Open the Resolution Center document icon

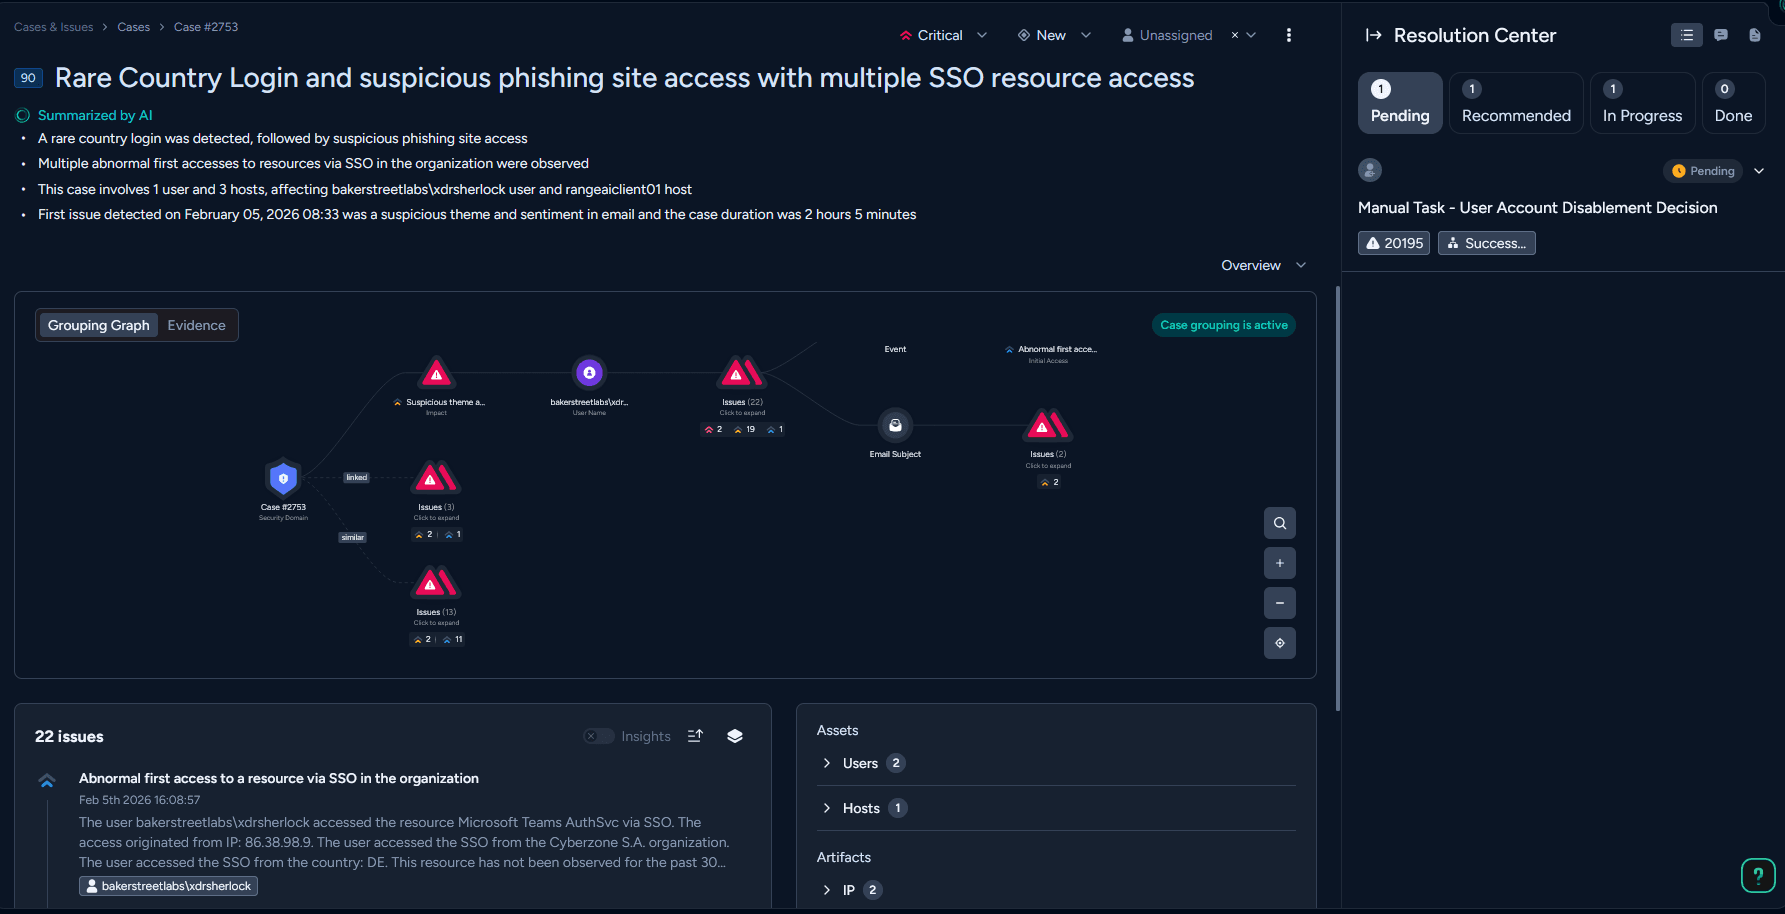click(x=1755, y=35)
